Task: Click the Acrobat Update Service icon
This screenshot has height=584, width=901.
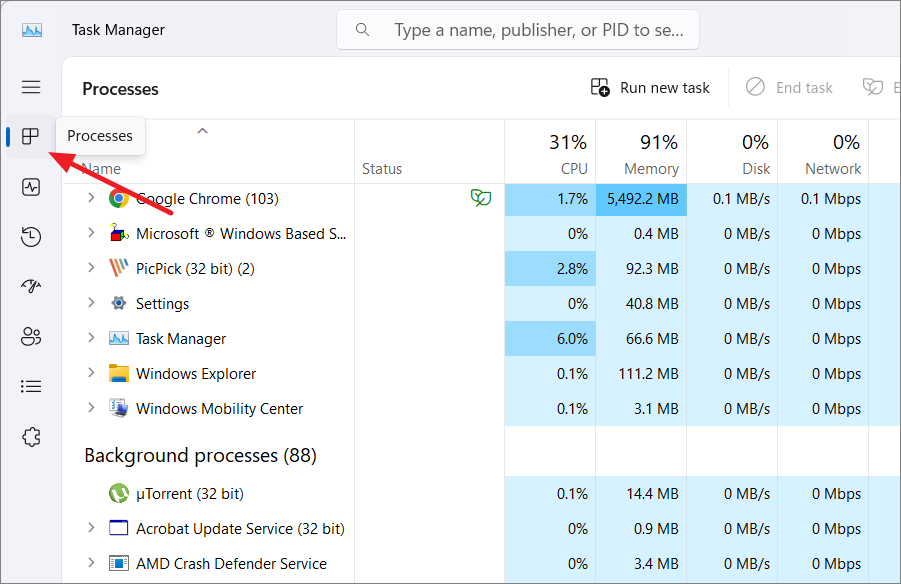Action: click(119, 528)
